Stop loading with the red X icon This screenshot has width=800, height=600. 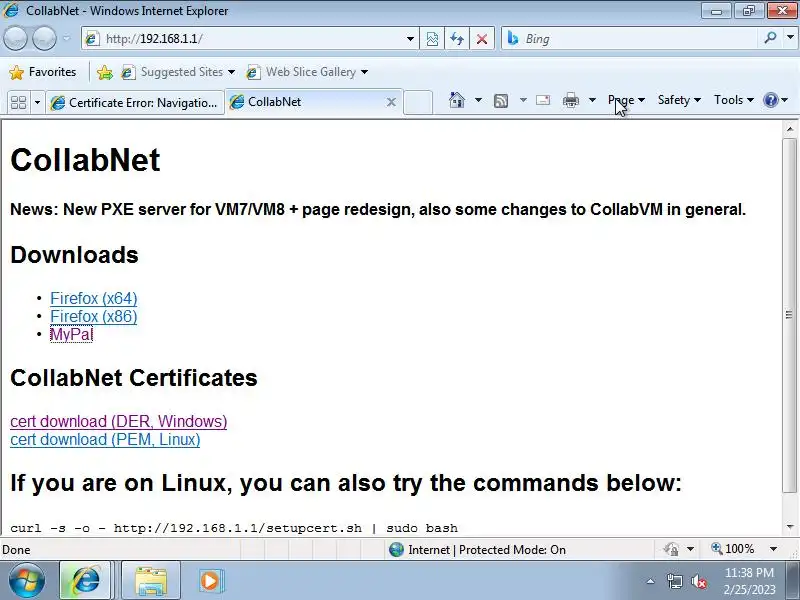pos(482,39)
